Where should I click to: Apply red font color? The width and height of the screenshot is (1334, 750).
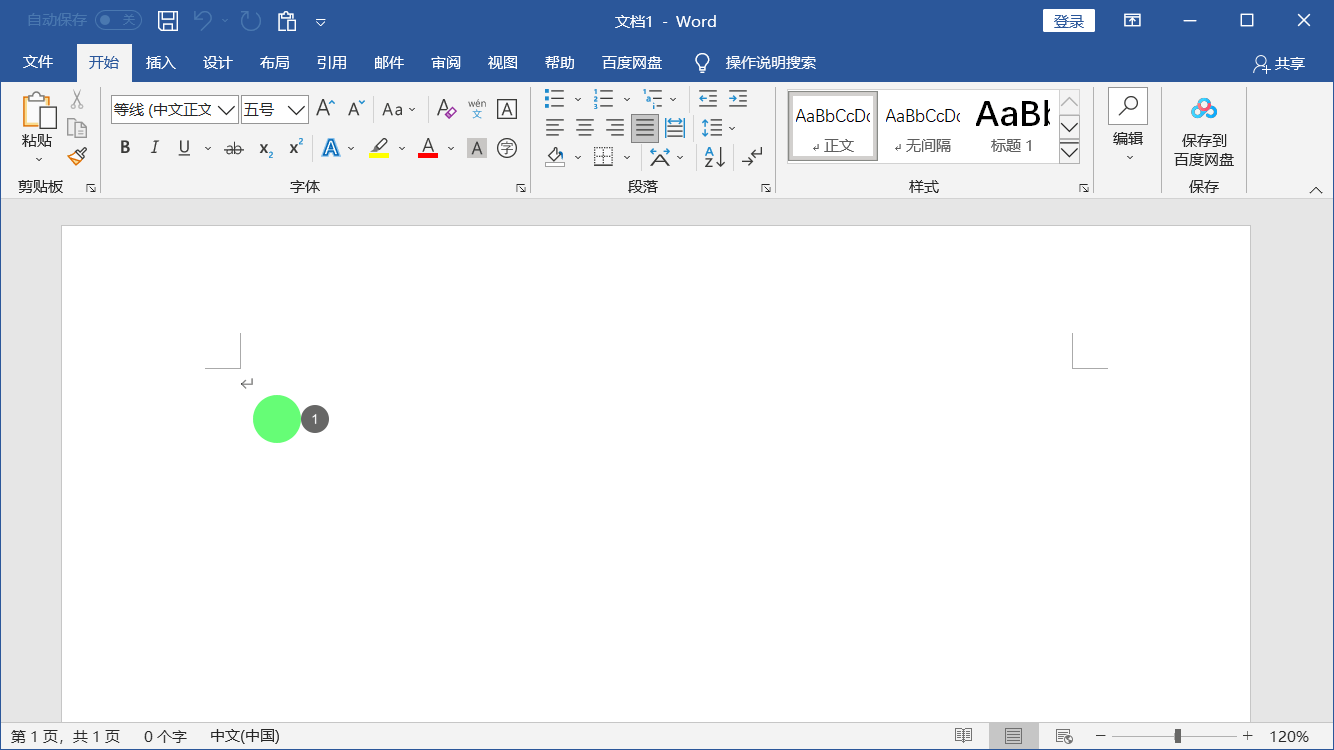point(428,148)
